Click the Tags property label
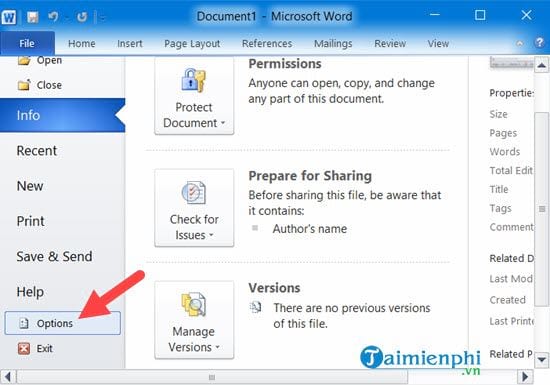The width and height of the screenshot is (550, 385). coord(500,208)
